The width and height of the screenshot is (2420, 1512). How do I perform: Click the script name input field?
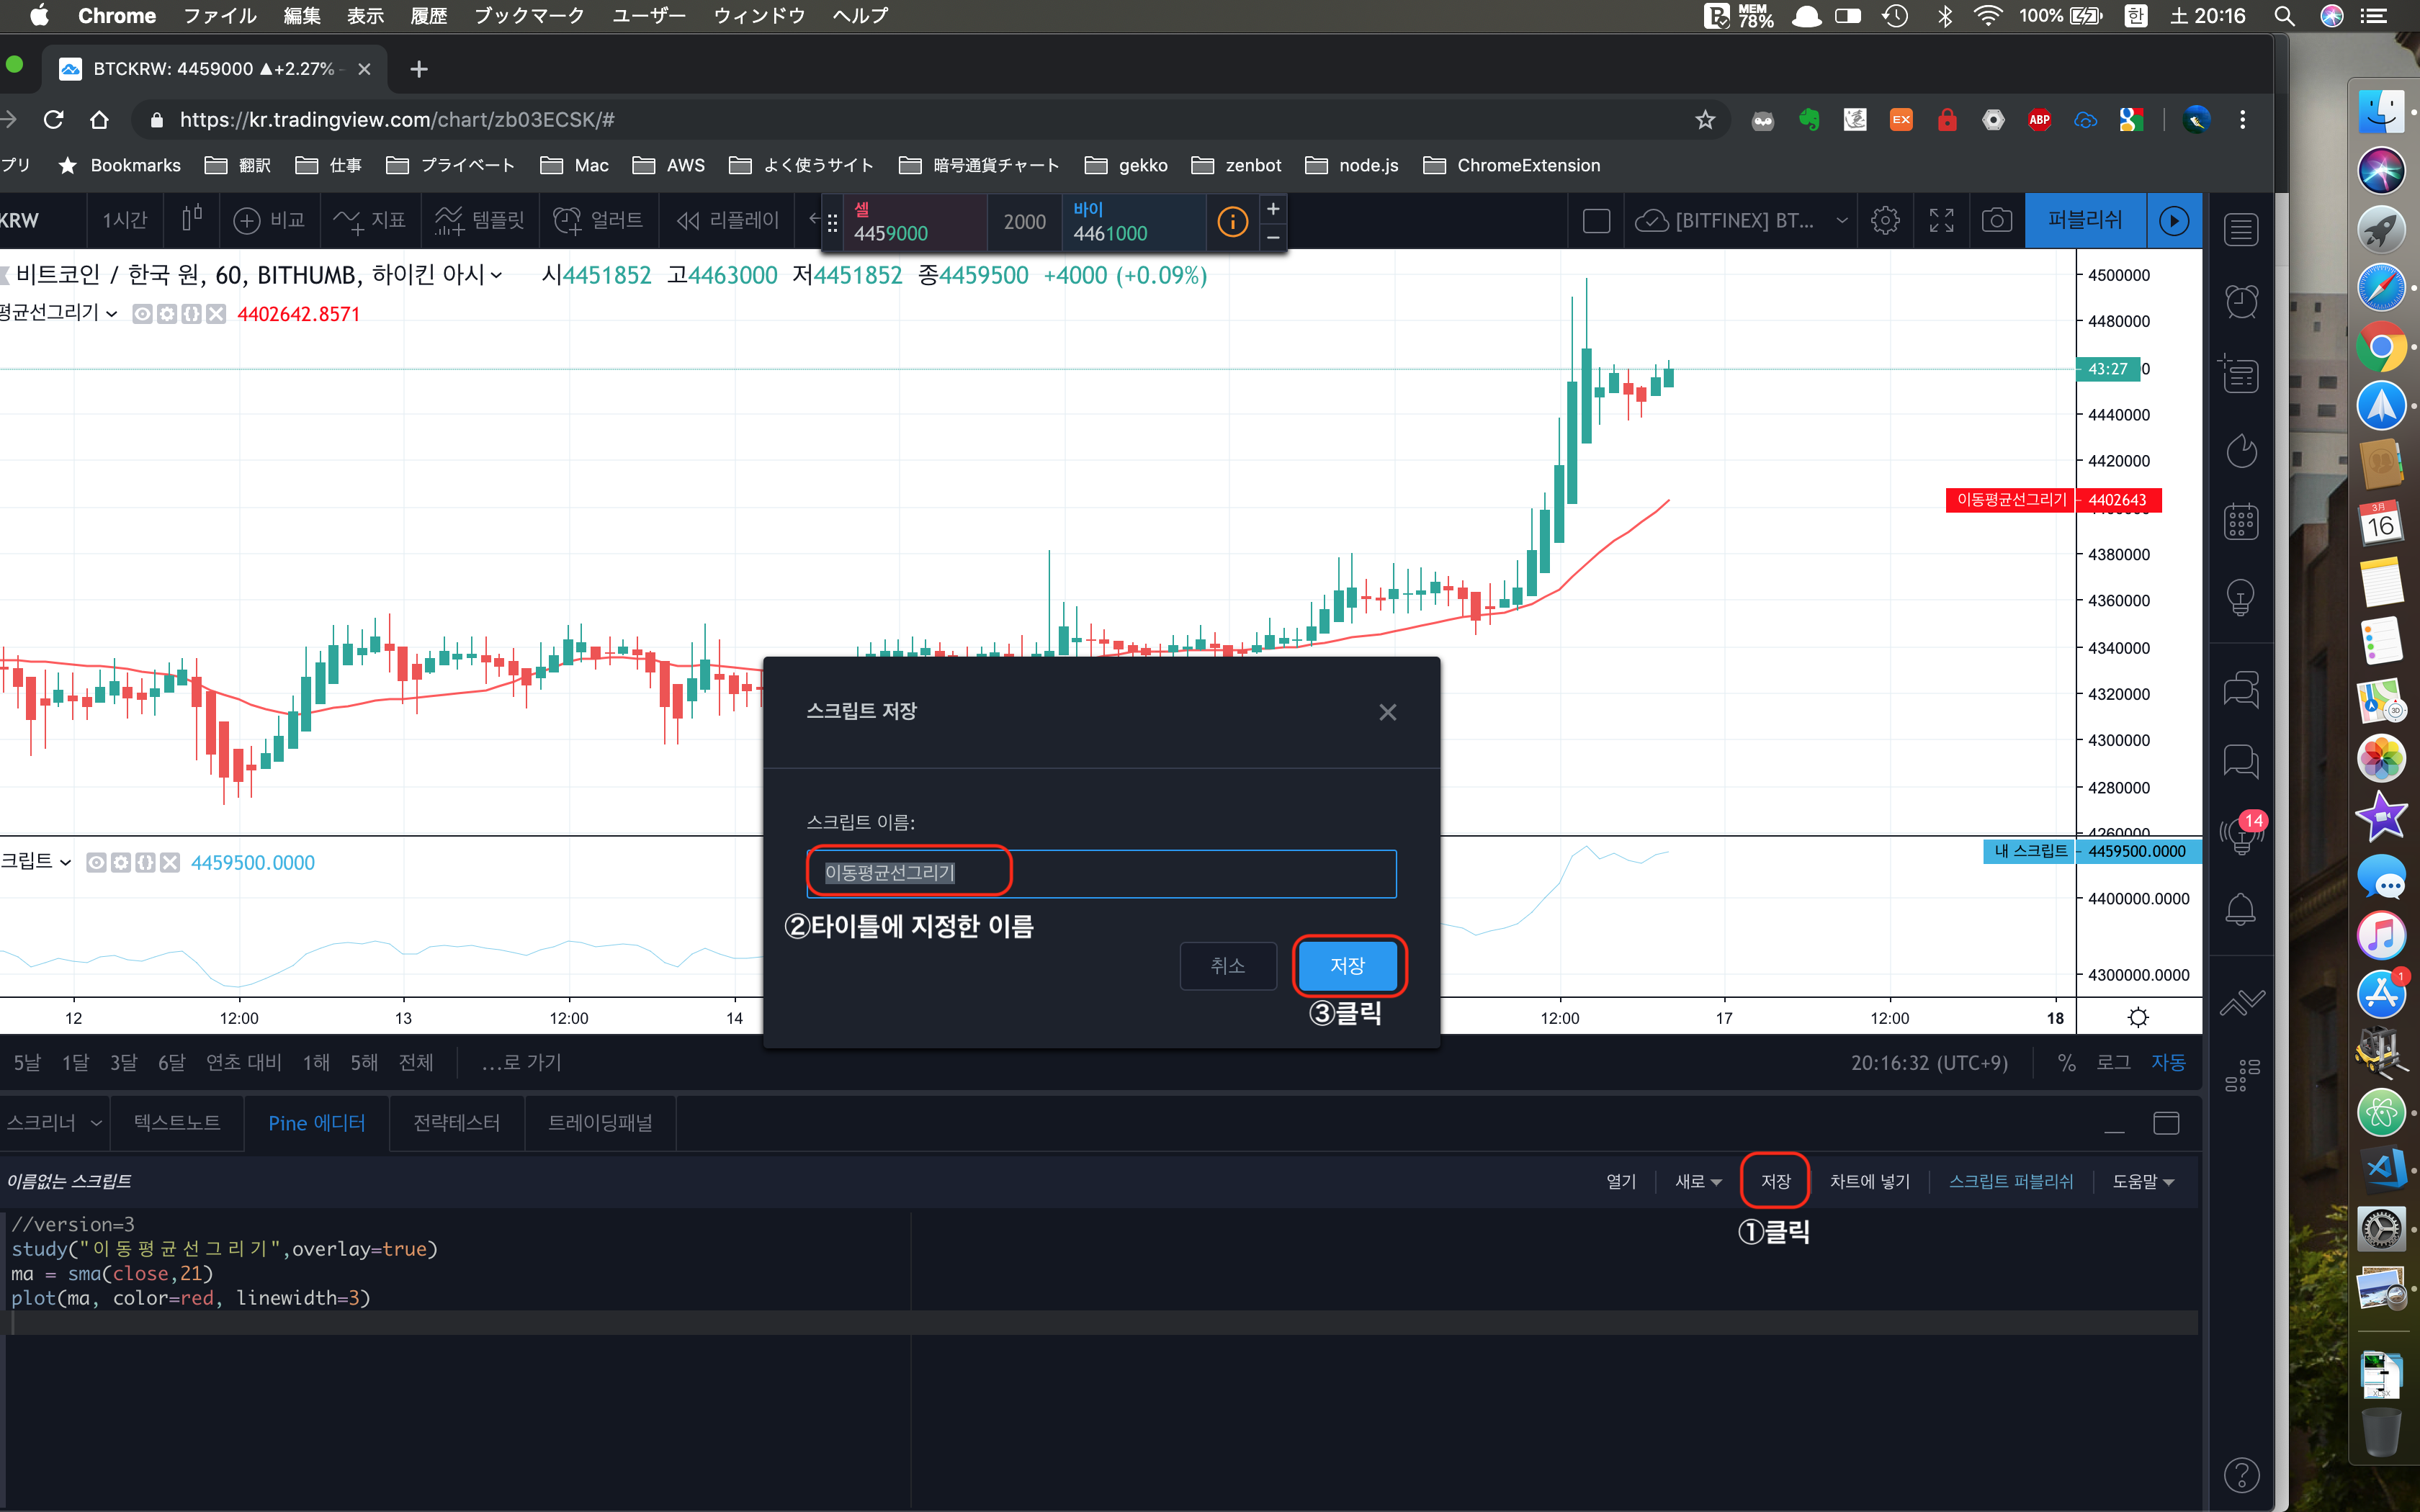tap(1101, 873)
